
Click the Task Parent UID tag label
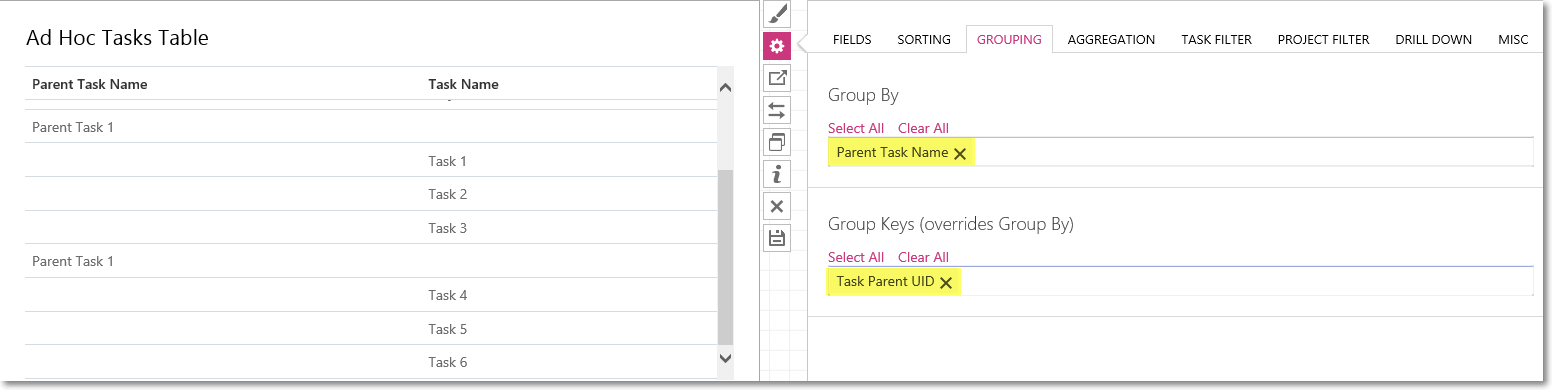point(885,281)
